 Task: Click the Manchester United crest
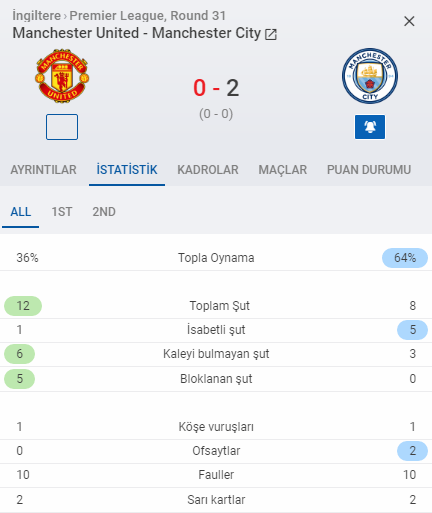pyautogui.click(x=62, y=76)
